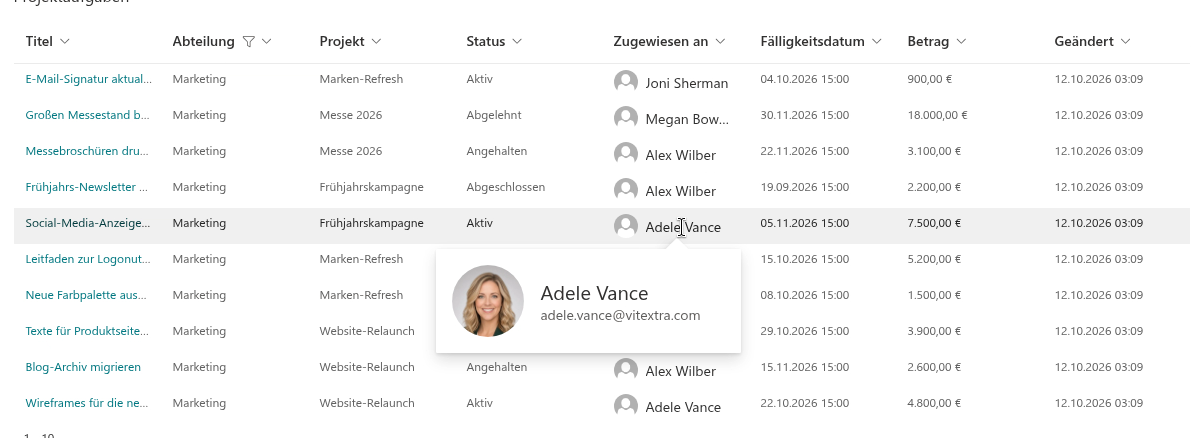The image size is (1200, 438).
Task: Click due date 08.10.2026 15:00
Action: pyautogui.click(x=805, y=295)
